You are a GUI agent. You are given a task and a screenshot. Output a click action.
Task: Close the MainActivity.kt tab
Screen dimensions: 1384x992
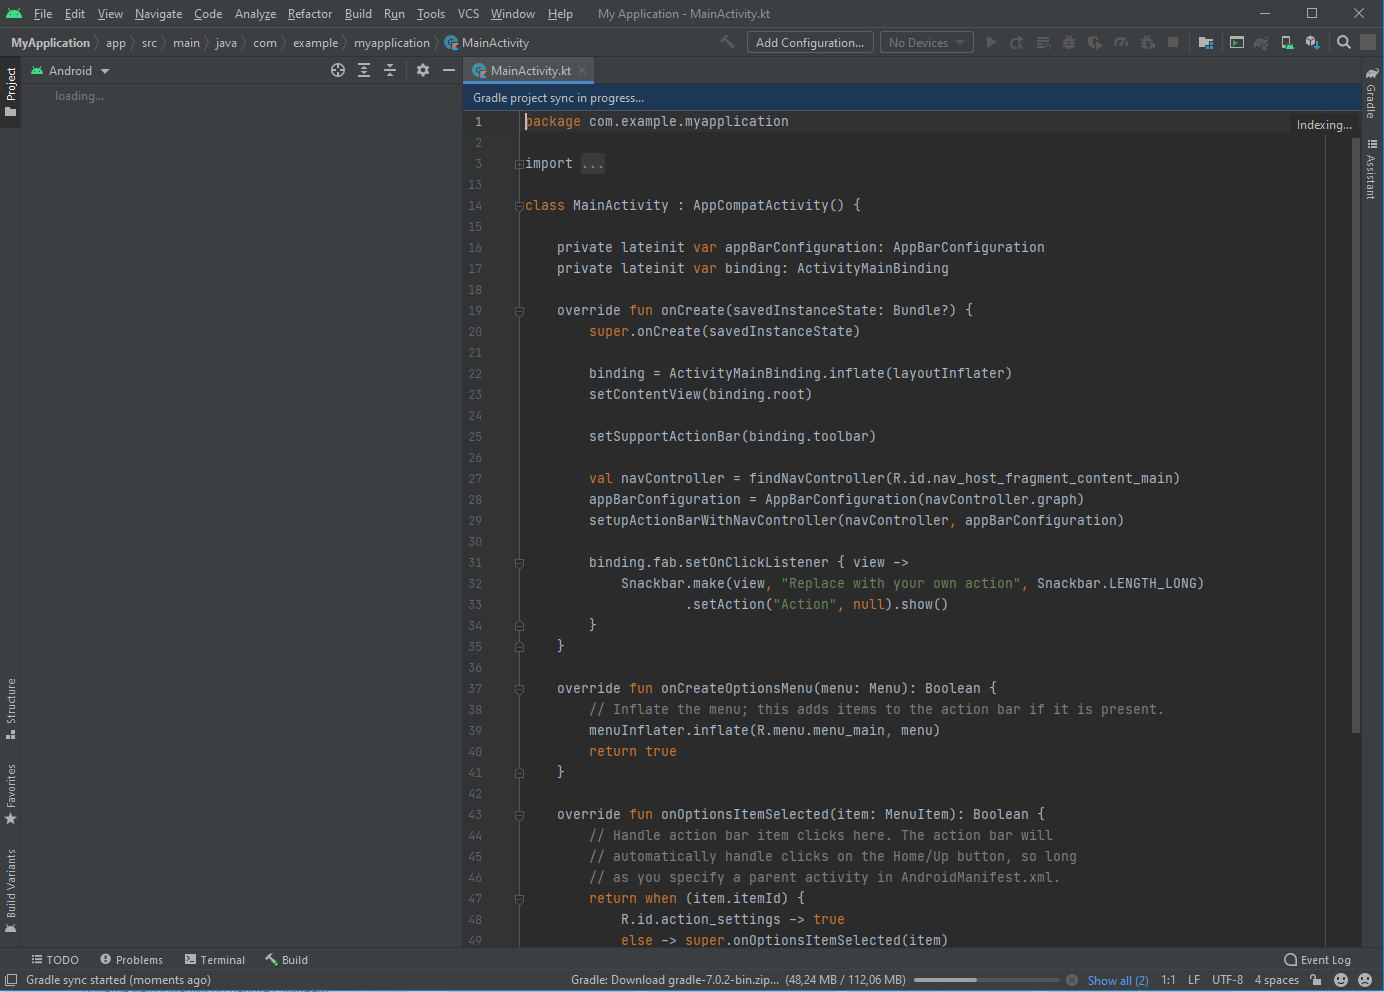(x=582, y=70)
